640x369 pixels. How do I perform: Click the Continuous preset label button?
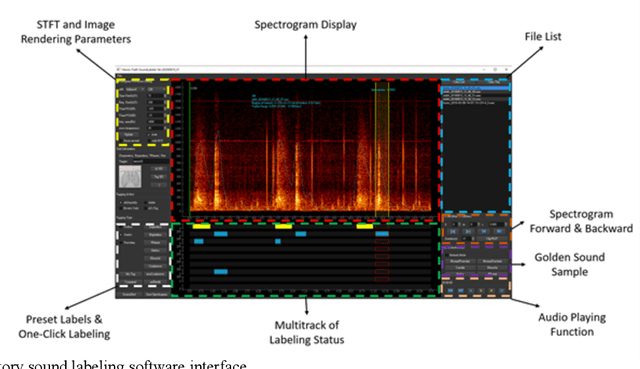[x=156, y=266]
